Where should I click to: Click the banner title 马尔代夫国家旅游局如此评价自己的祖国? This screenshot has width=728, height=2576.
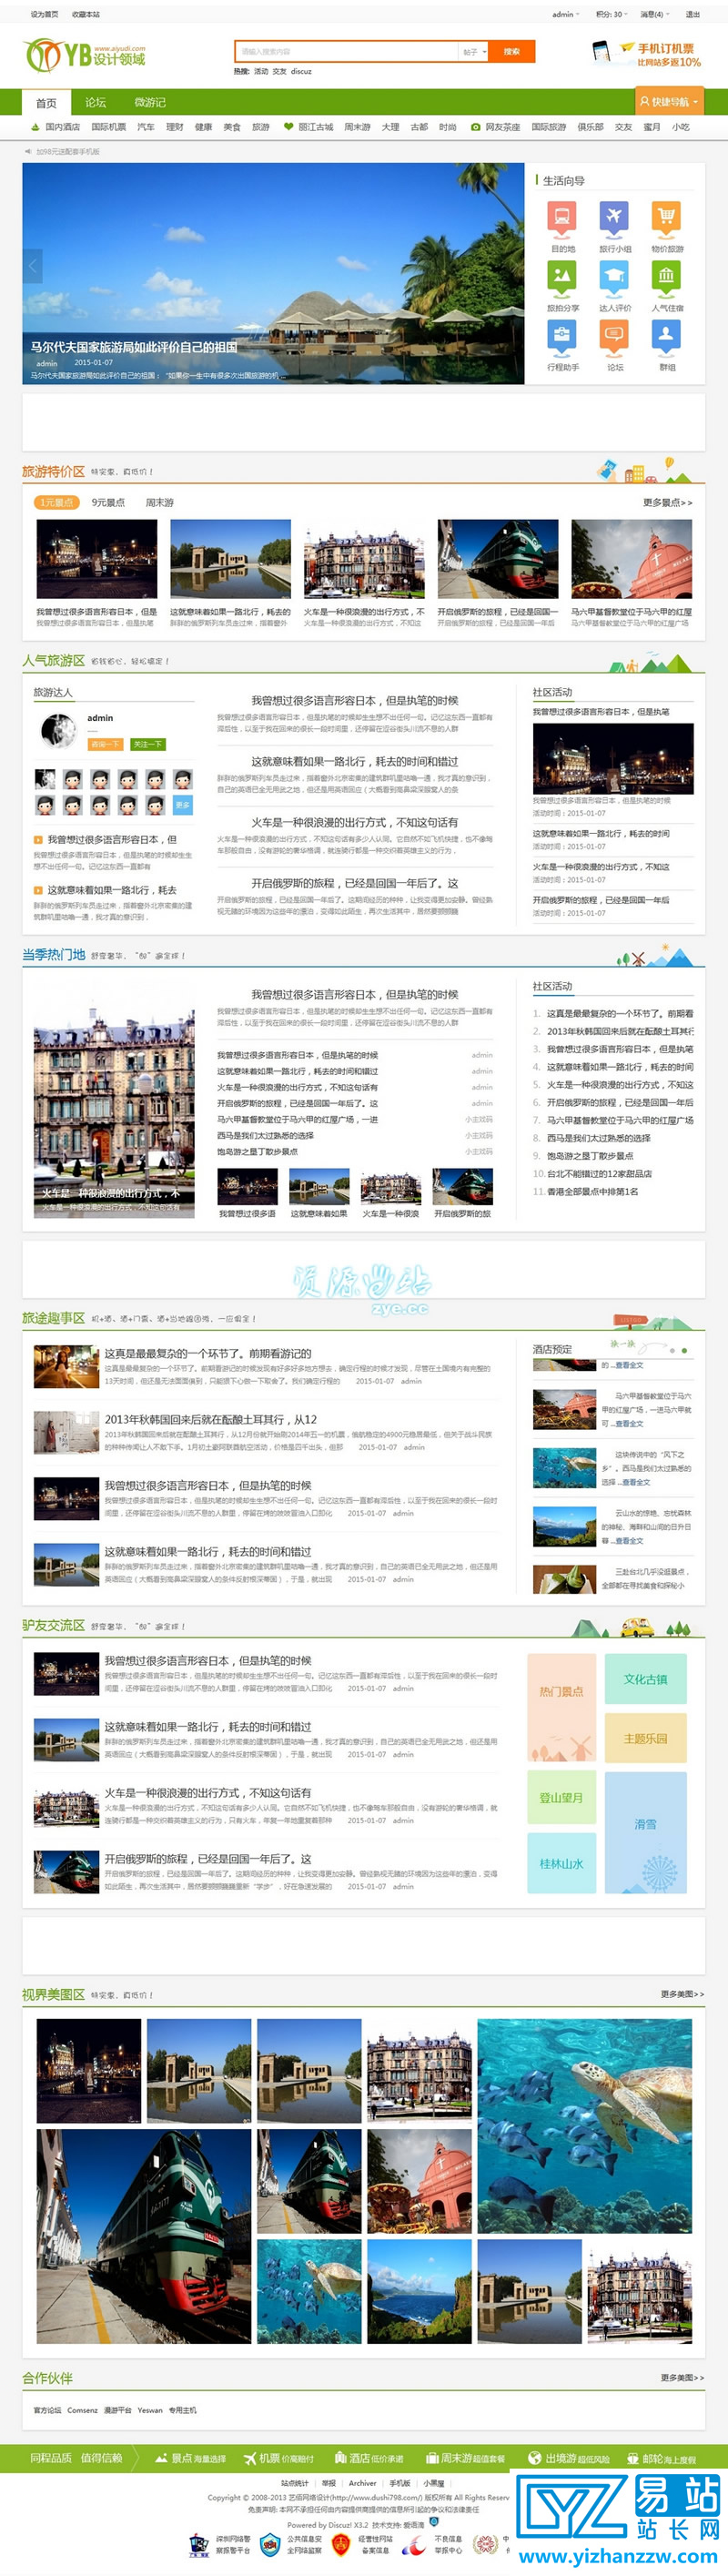133,347
